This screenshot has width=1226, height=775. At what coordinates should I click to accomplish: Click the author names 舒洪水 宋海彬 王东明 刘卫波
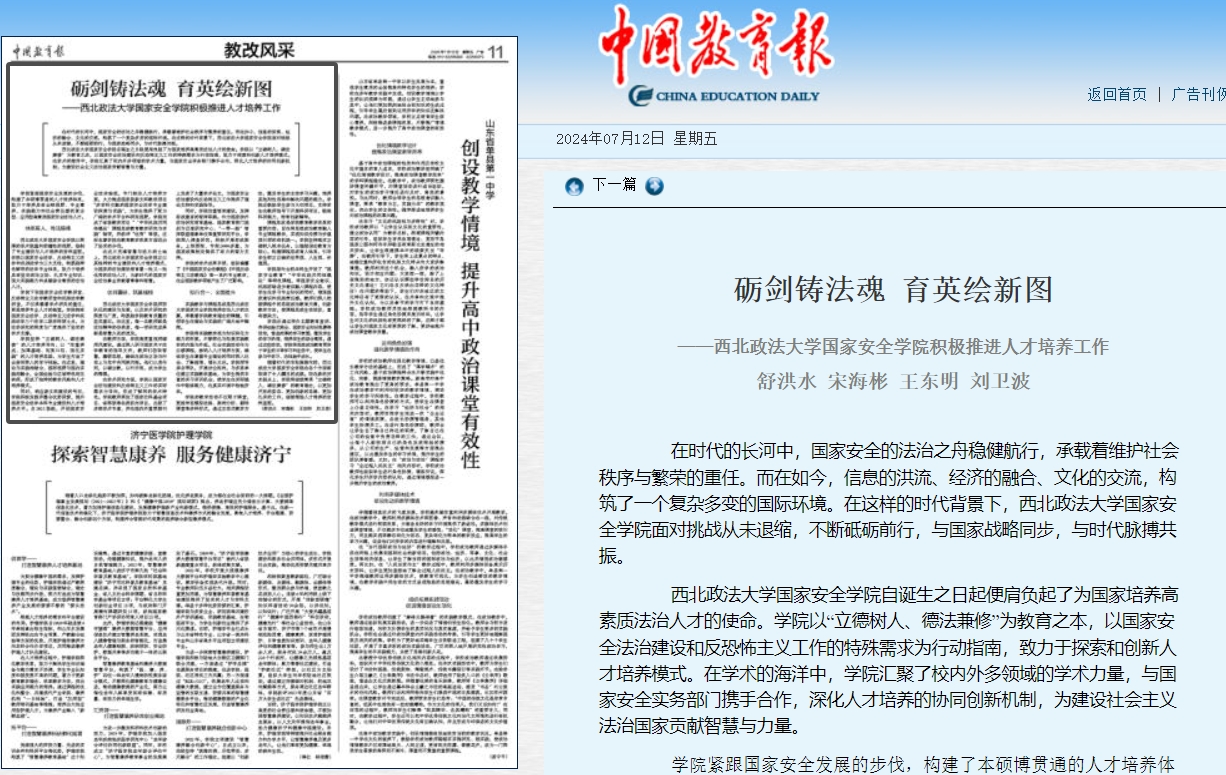click(x=893, y=381)
